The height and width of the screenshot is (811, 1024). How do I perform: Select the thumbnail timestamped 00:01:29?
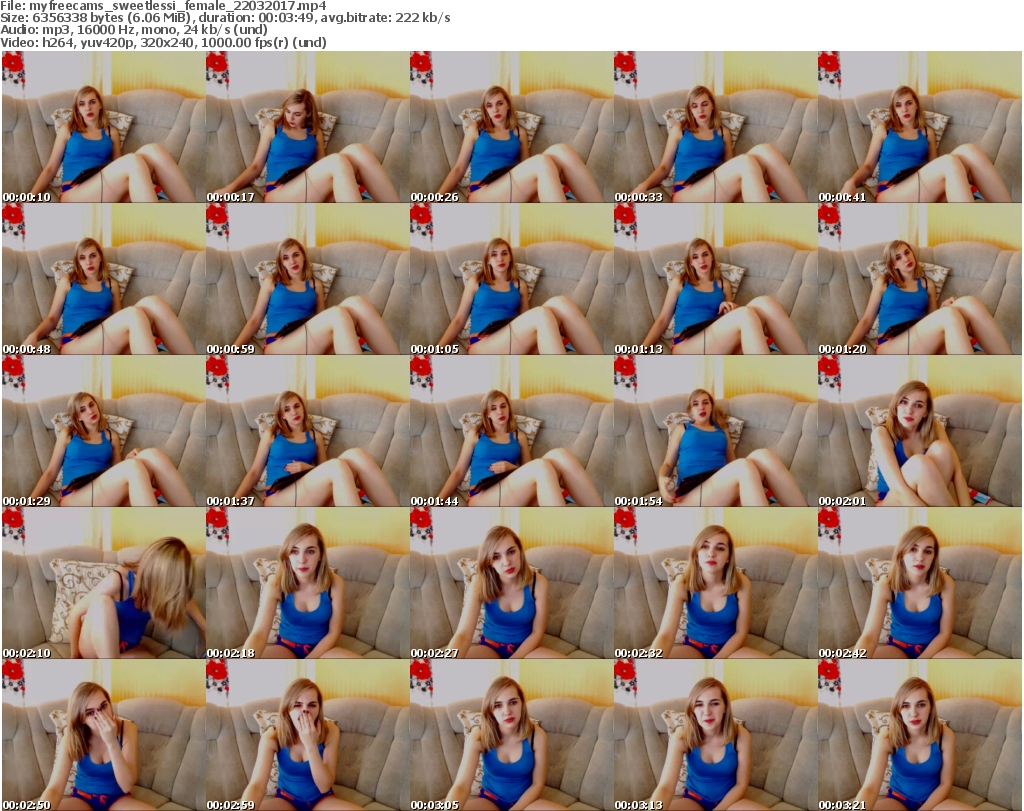pos(103,431)
